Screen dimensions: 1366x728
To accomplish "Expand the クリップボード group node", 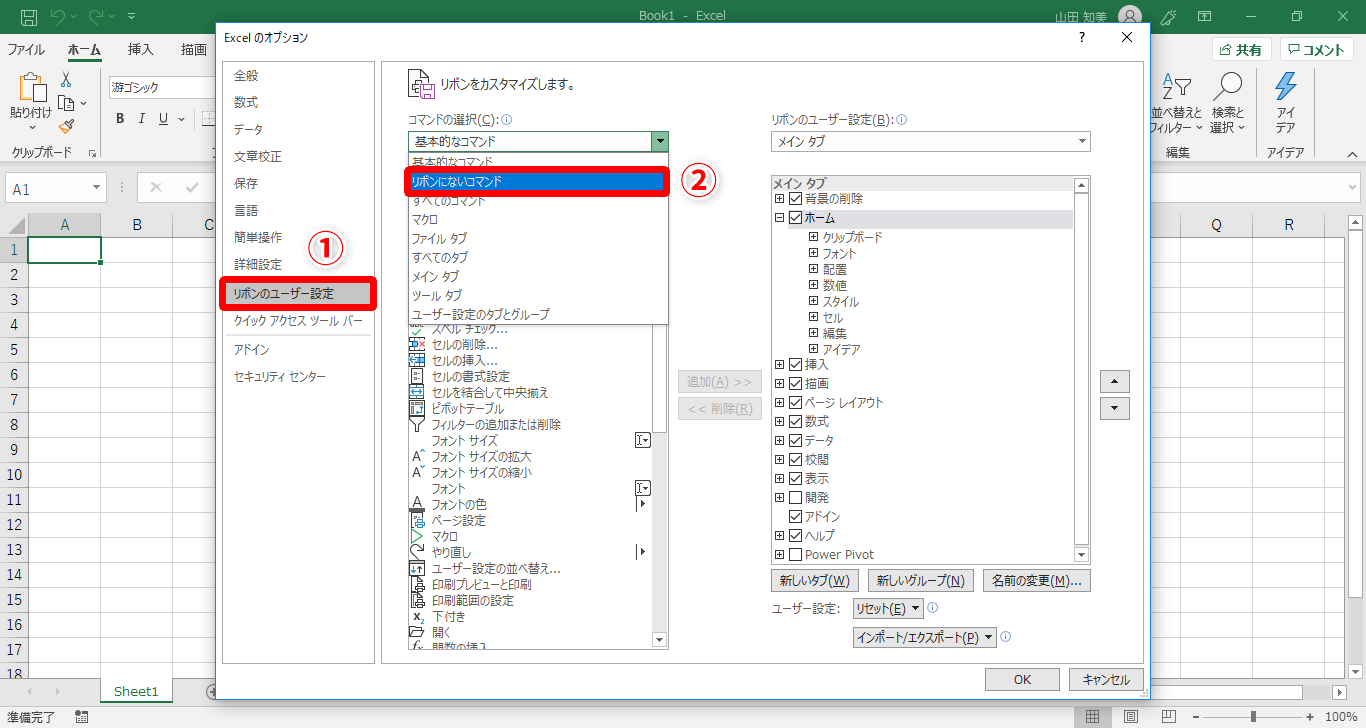I will 814,238.
